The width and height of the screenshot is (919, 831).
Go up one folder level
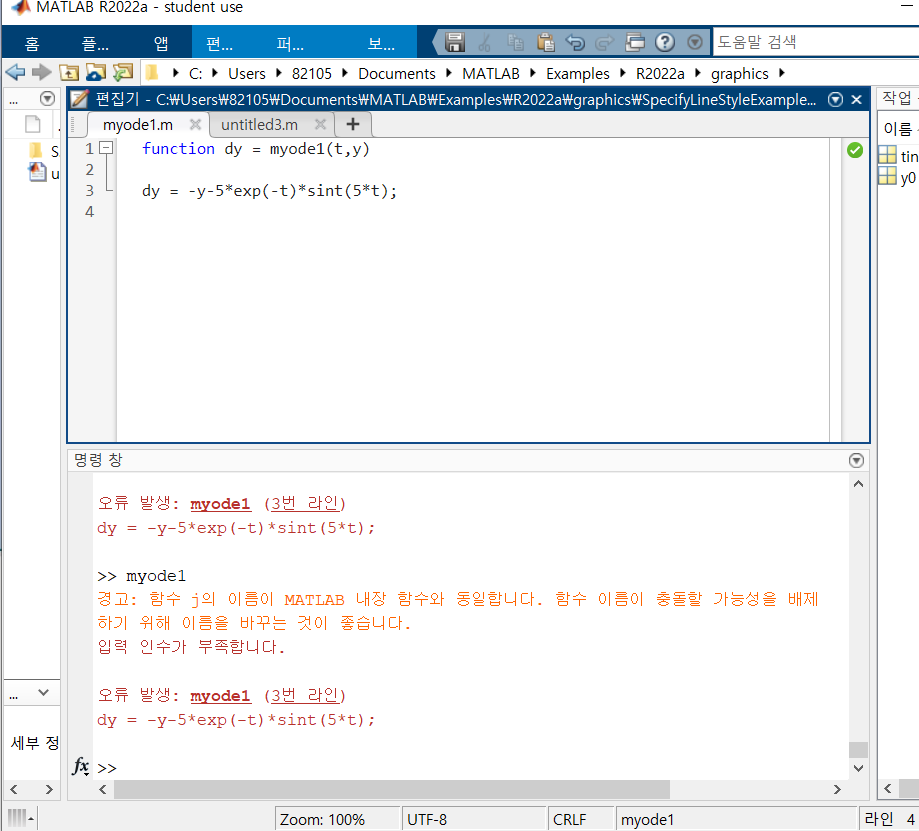pos(69,73)
